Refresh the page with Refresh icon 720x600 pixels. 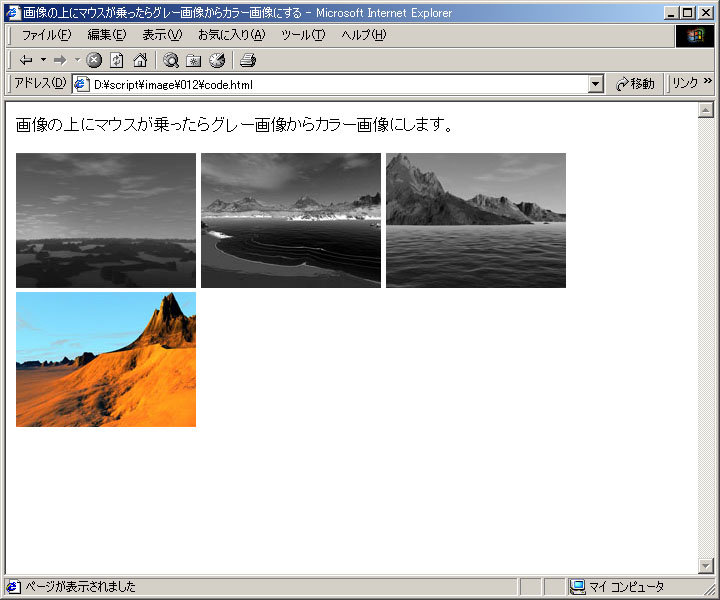click(x=117, y=60)
